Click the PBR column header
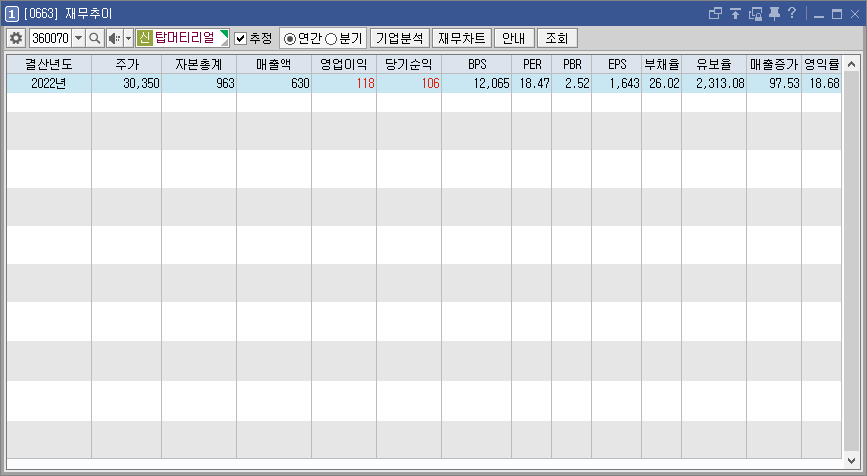The image size is (867, 476). [x=572, y=64]
